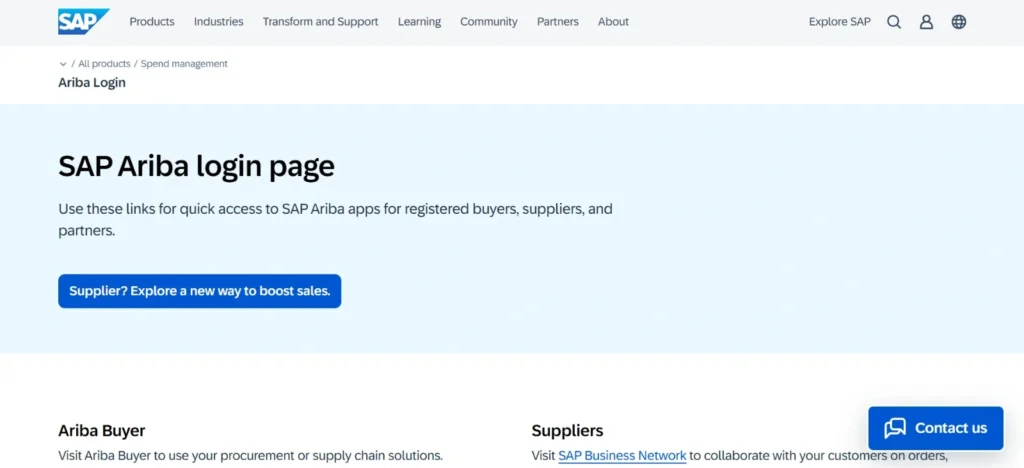Open the About menu
1024x468 pixels.
pos(613,22)
